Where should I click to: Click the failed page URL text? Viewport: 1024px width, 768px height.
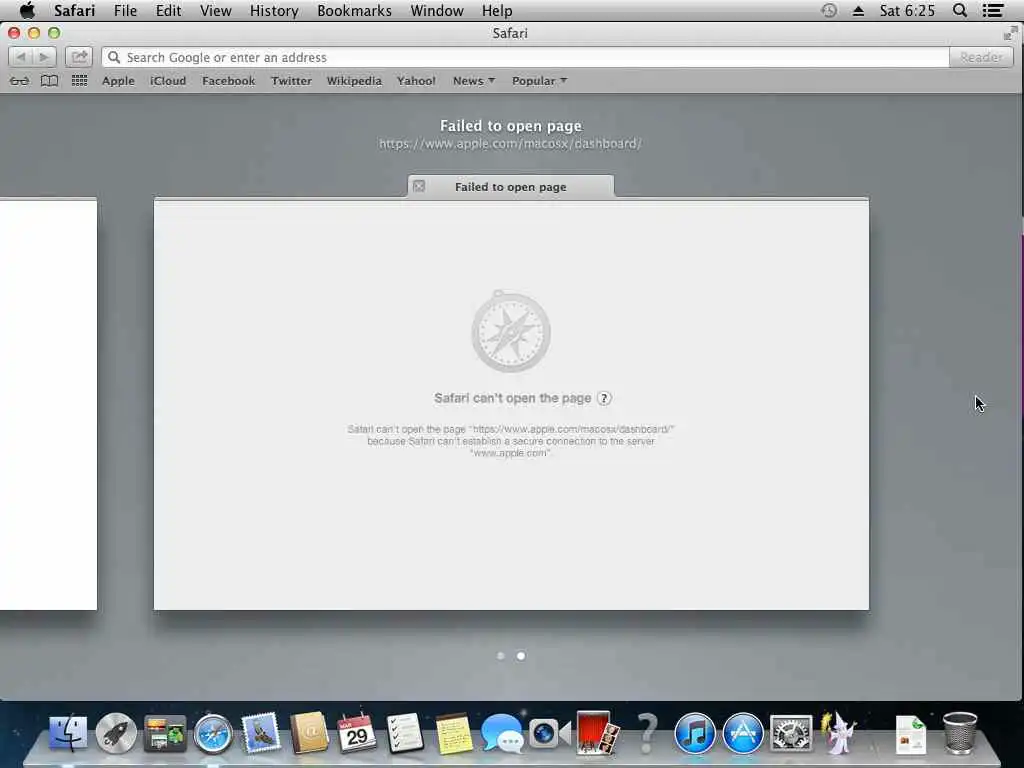511,144
